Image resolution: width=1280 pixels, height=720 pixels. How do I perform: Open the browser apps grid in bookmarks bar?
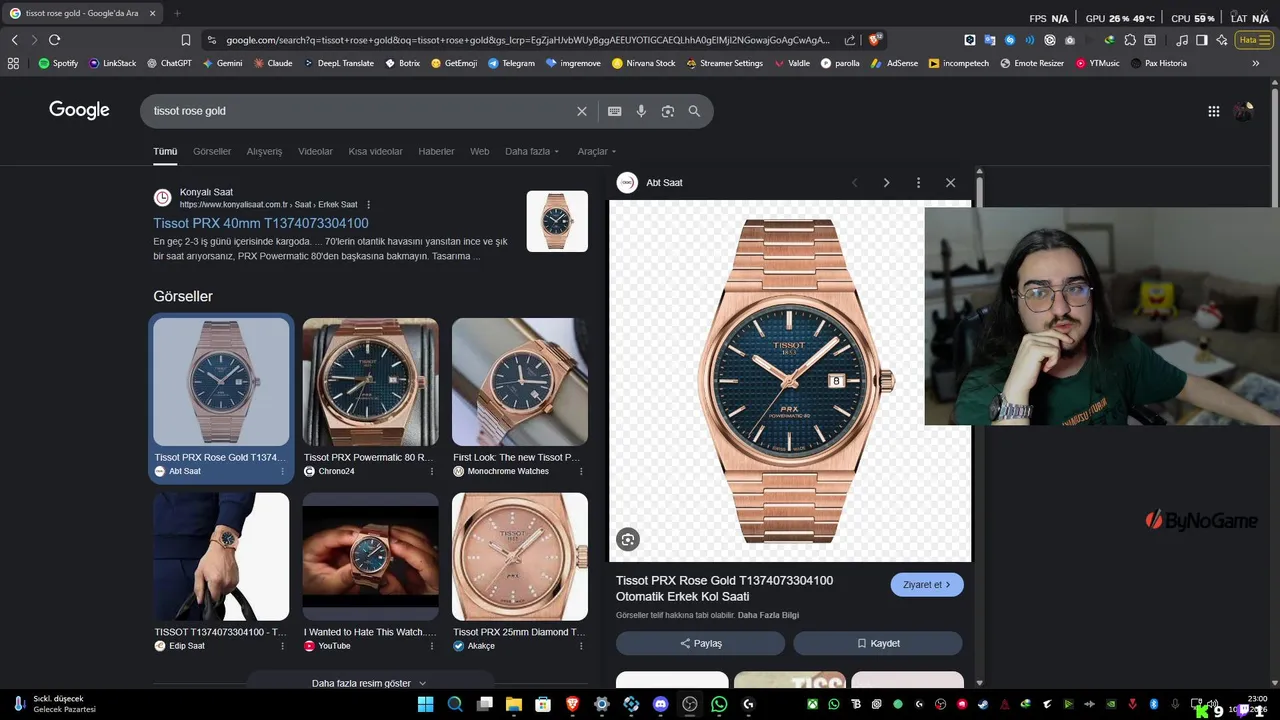pyautogui.click(x=13, y=63)
